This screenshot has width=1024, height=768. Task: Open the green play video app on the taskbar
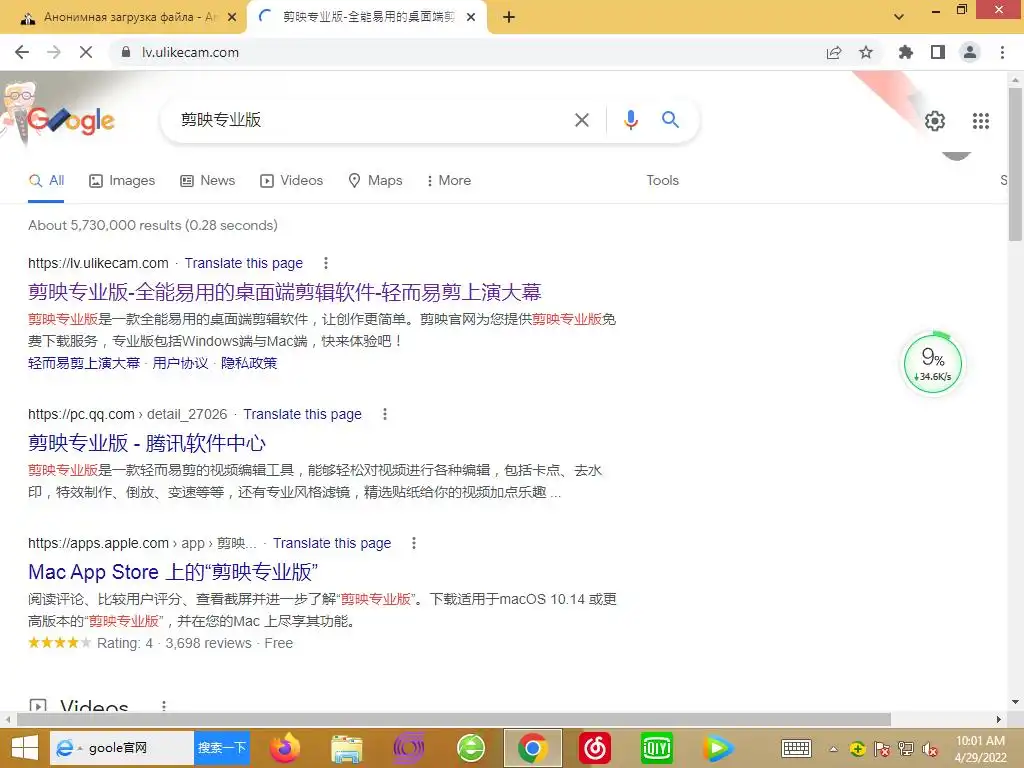click(x=718, y=748)
